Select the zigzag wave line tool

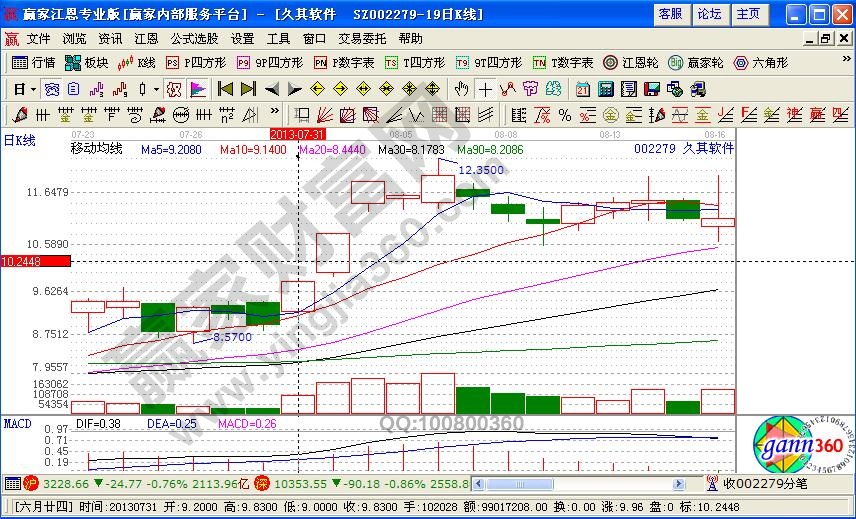[417, 115]
